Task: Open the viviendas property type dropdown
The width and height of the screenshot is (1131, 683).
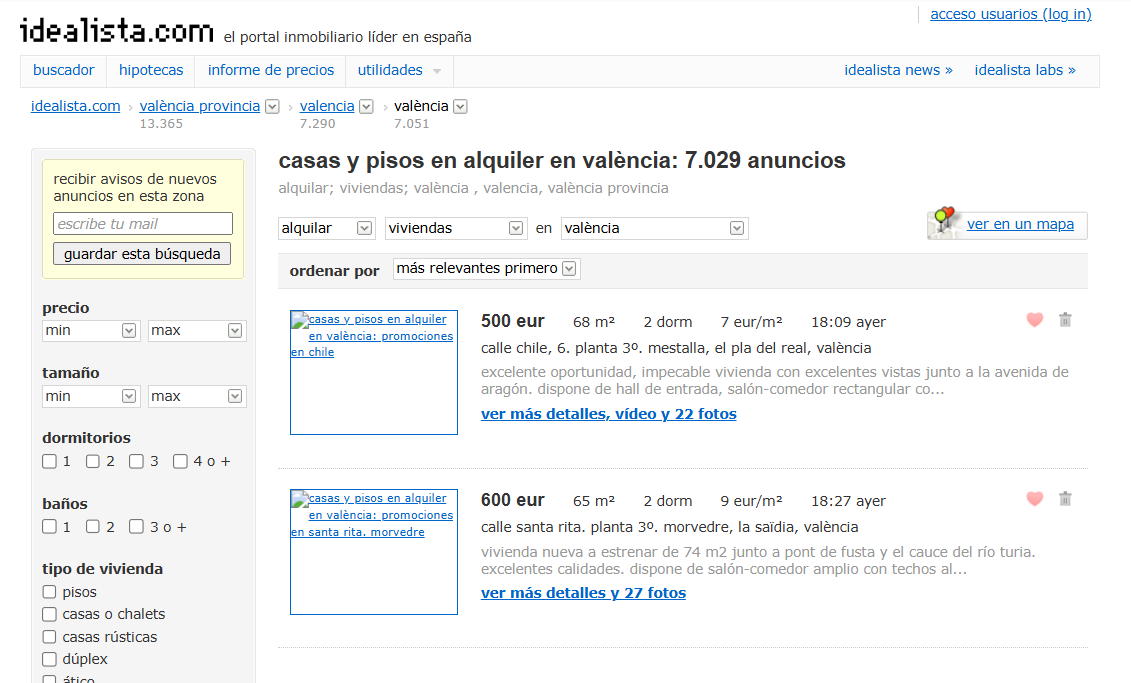Action: [x=455, y=228]
